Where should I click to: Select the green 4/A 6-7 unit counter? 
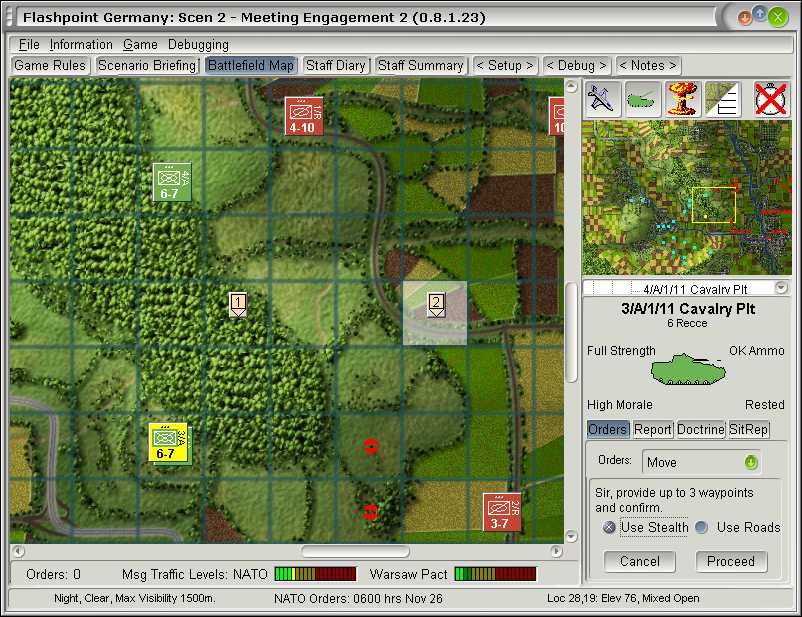pyautogui.click(x=172, y=182)
